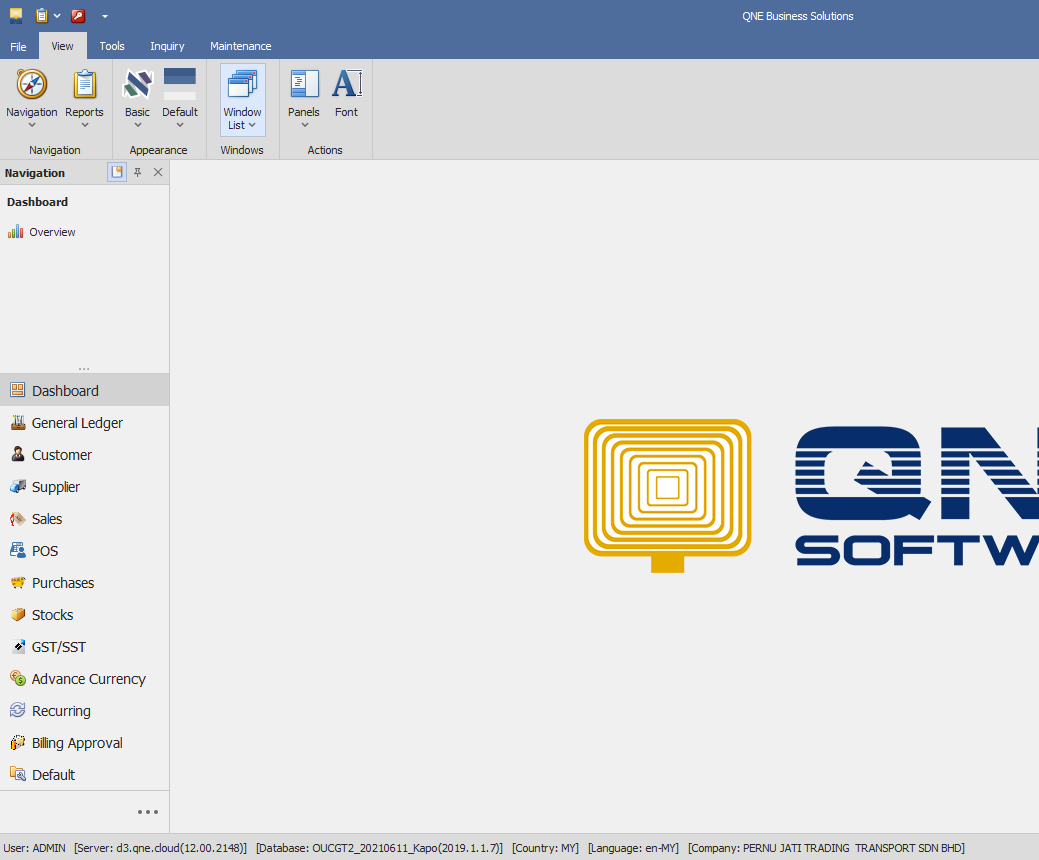1039x860 pixels.
Task: Expand the Navigation ribbon dropdown arrow
Action: click(32, 125)
